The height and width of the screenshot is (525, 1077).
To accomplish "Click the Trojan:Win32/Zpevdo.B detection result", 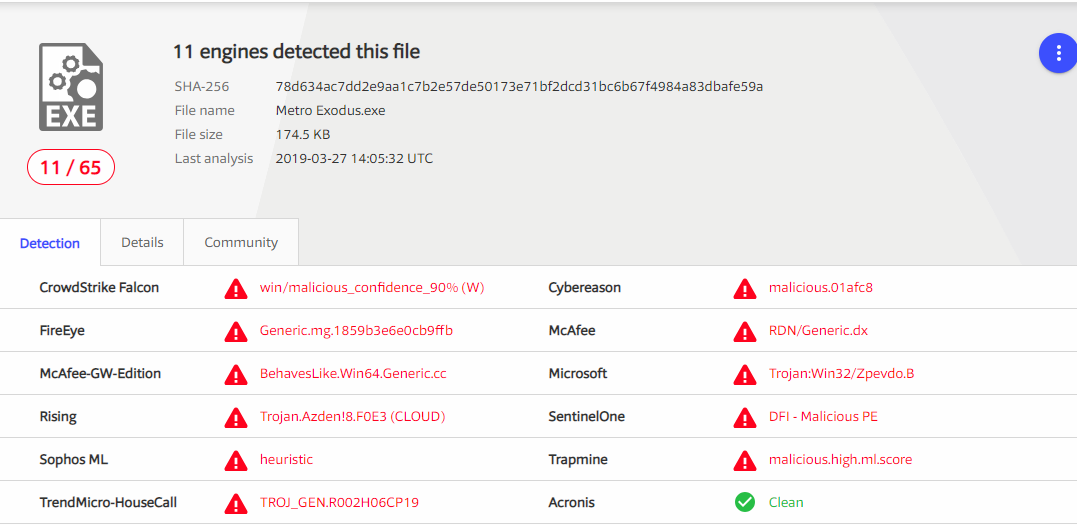I will pyautogui.click(x=841, y=374).
